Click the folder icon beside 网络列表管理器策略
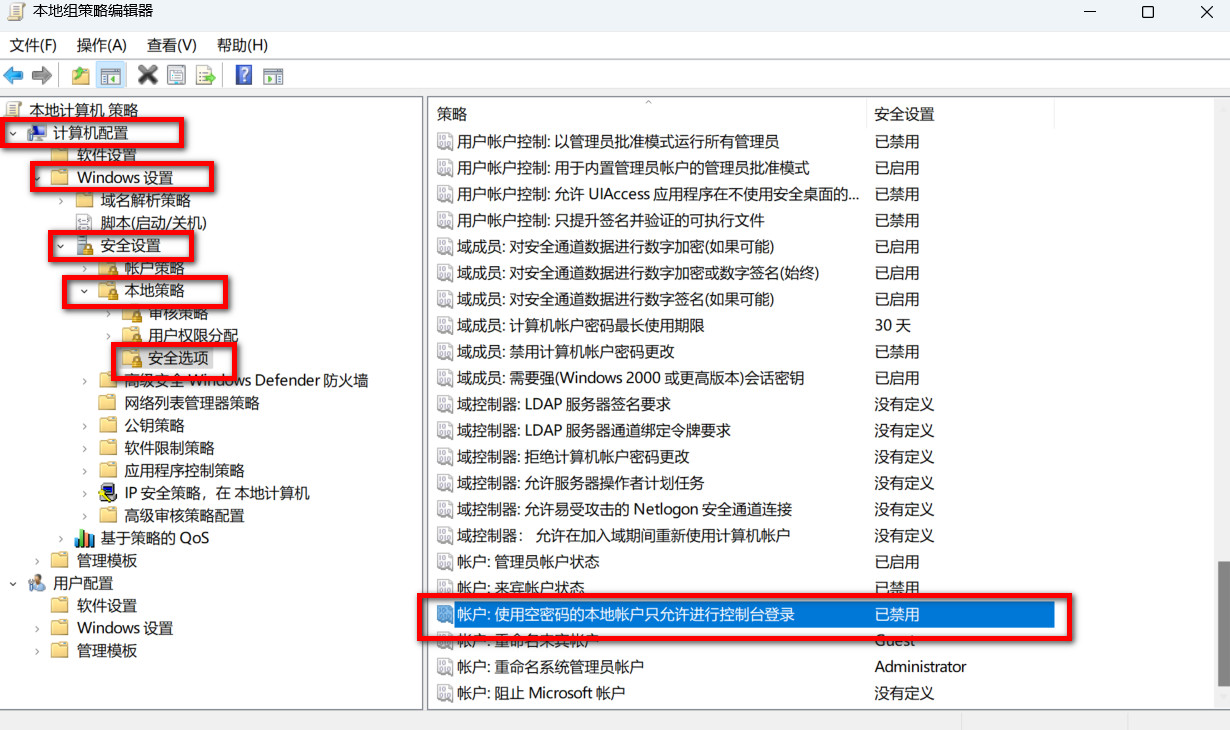 click(x=108, y=402)
